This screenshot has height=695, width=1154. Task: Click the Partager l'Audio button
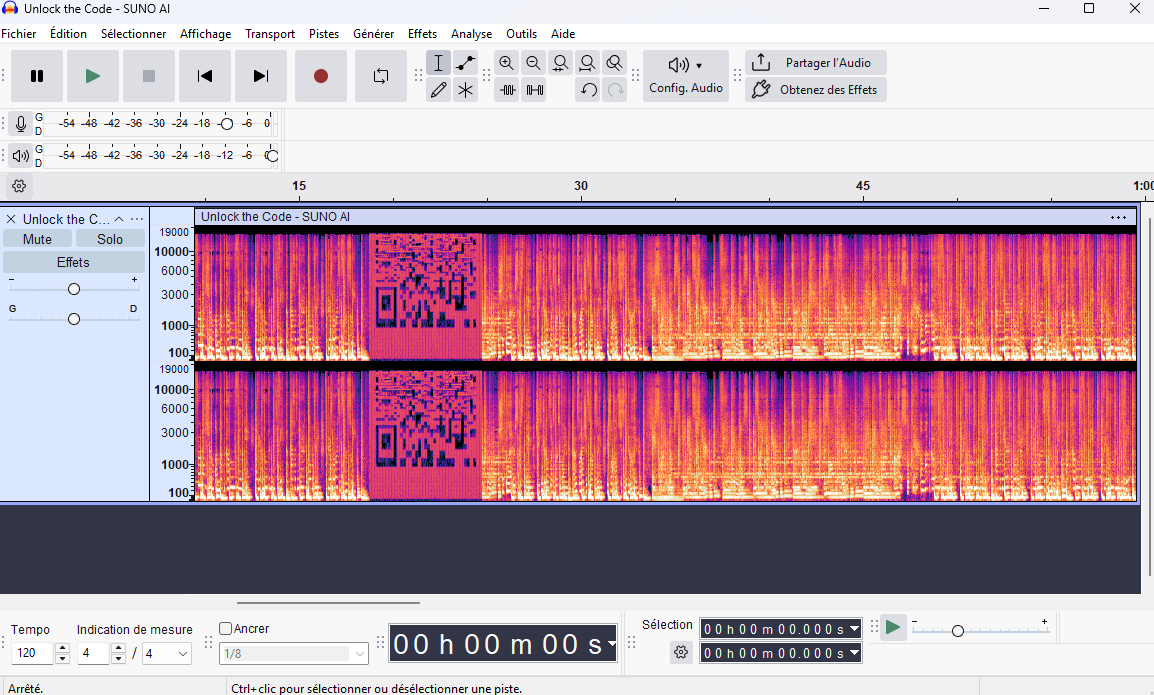[816, 62]
